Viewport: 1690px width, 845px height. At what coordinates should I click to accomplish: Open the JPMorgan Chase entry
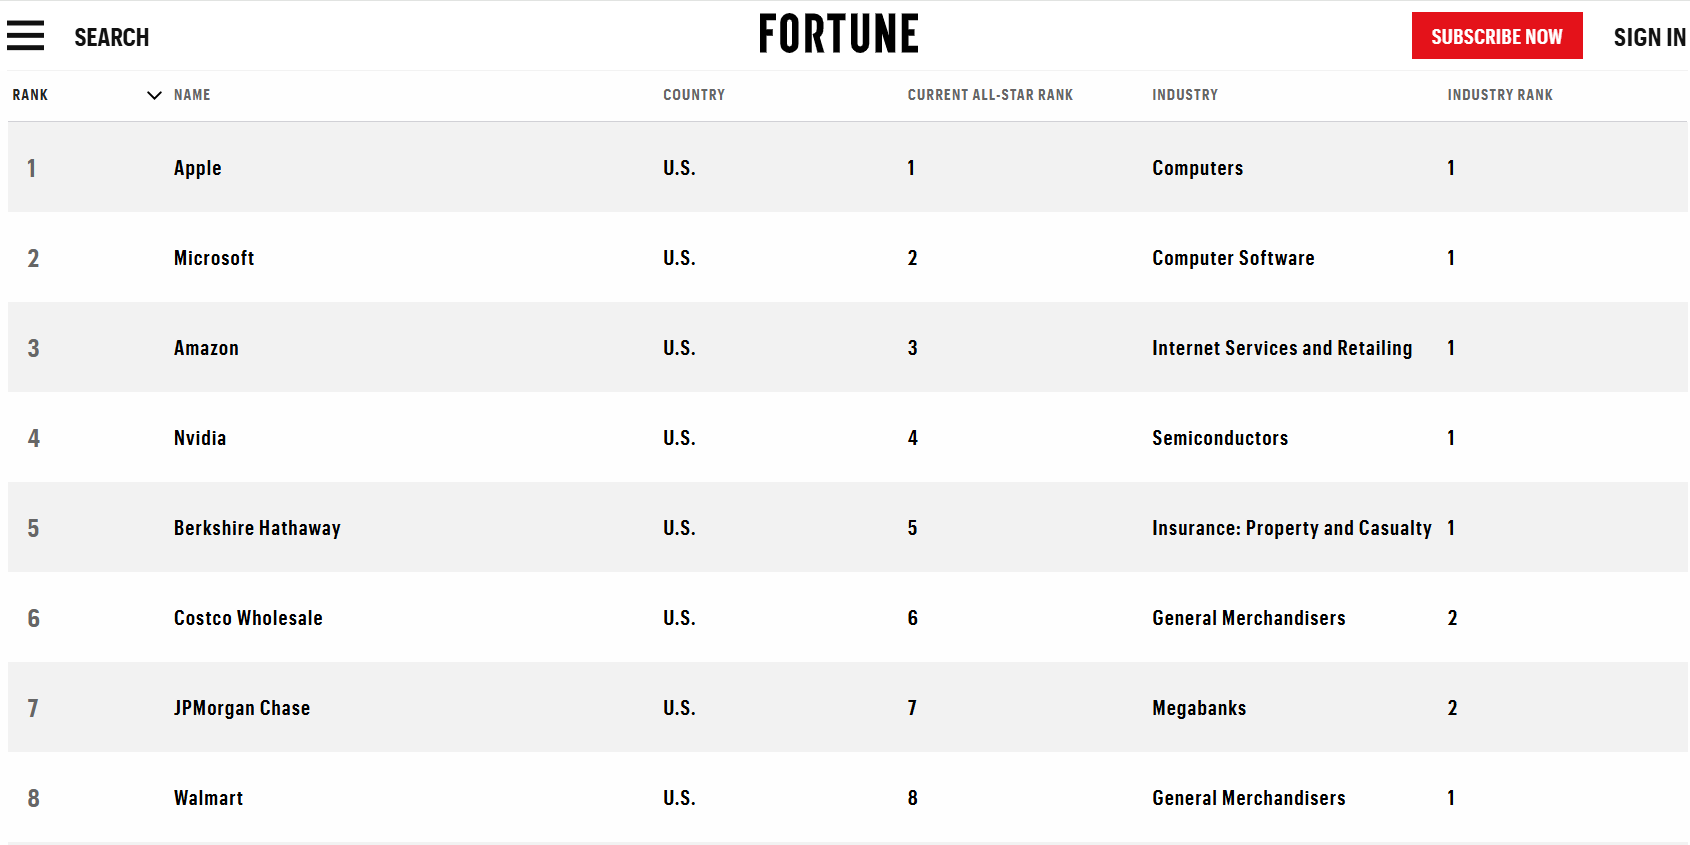pyautogui.click(x=242, y=708)
